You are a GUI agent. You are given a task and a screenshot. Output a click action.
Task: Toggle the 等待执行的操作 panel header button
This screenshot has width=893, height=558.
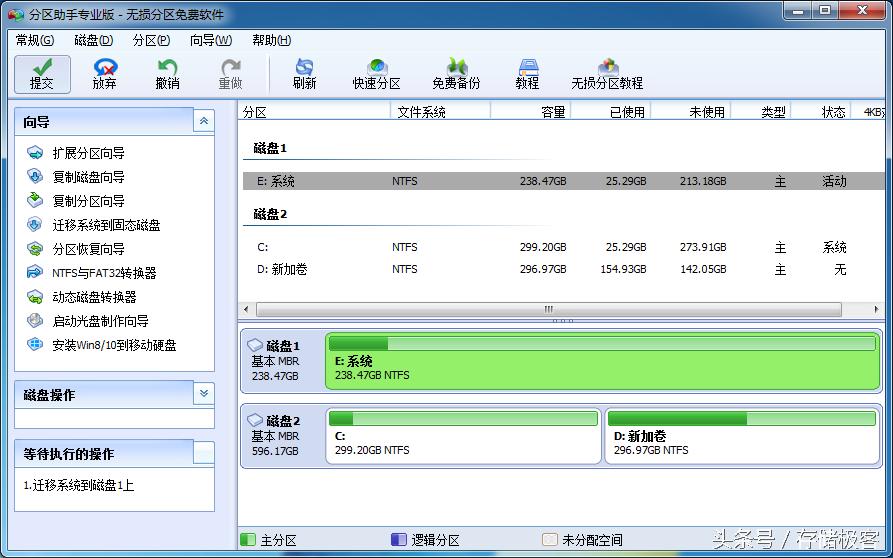tap(204, 453)
